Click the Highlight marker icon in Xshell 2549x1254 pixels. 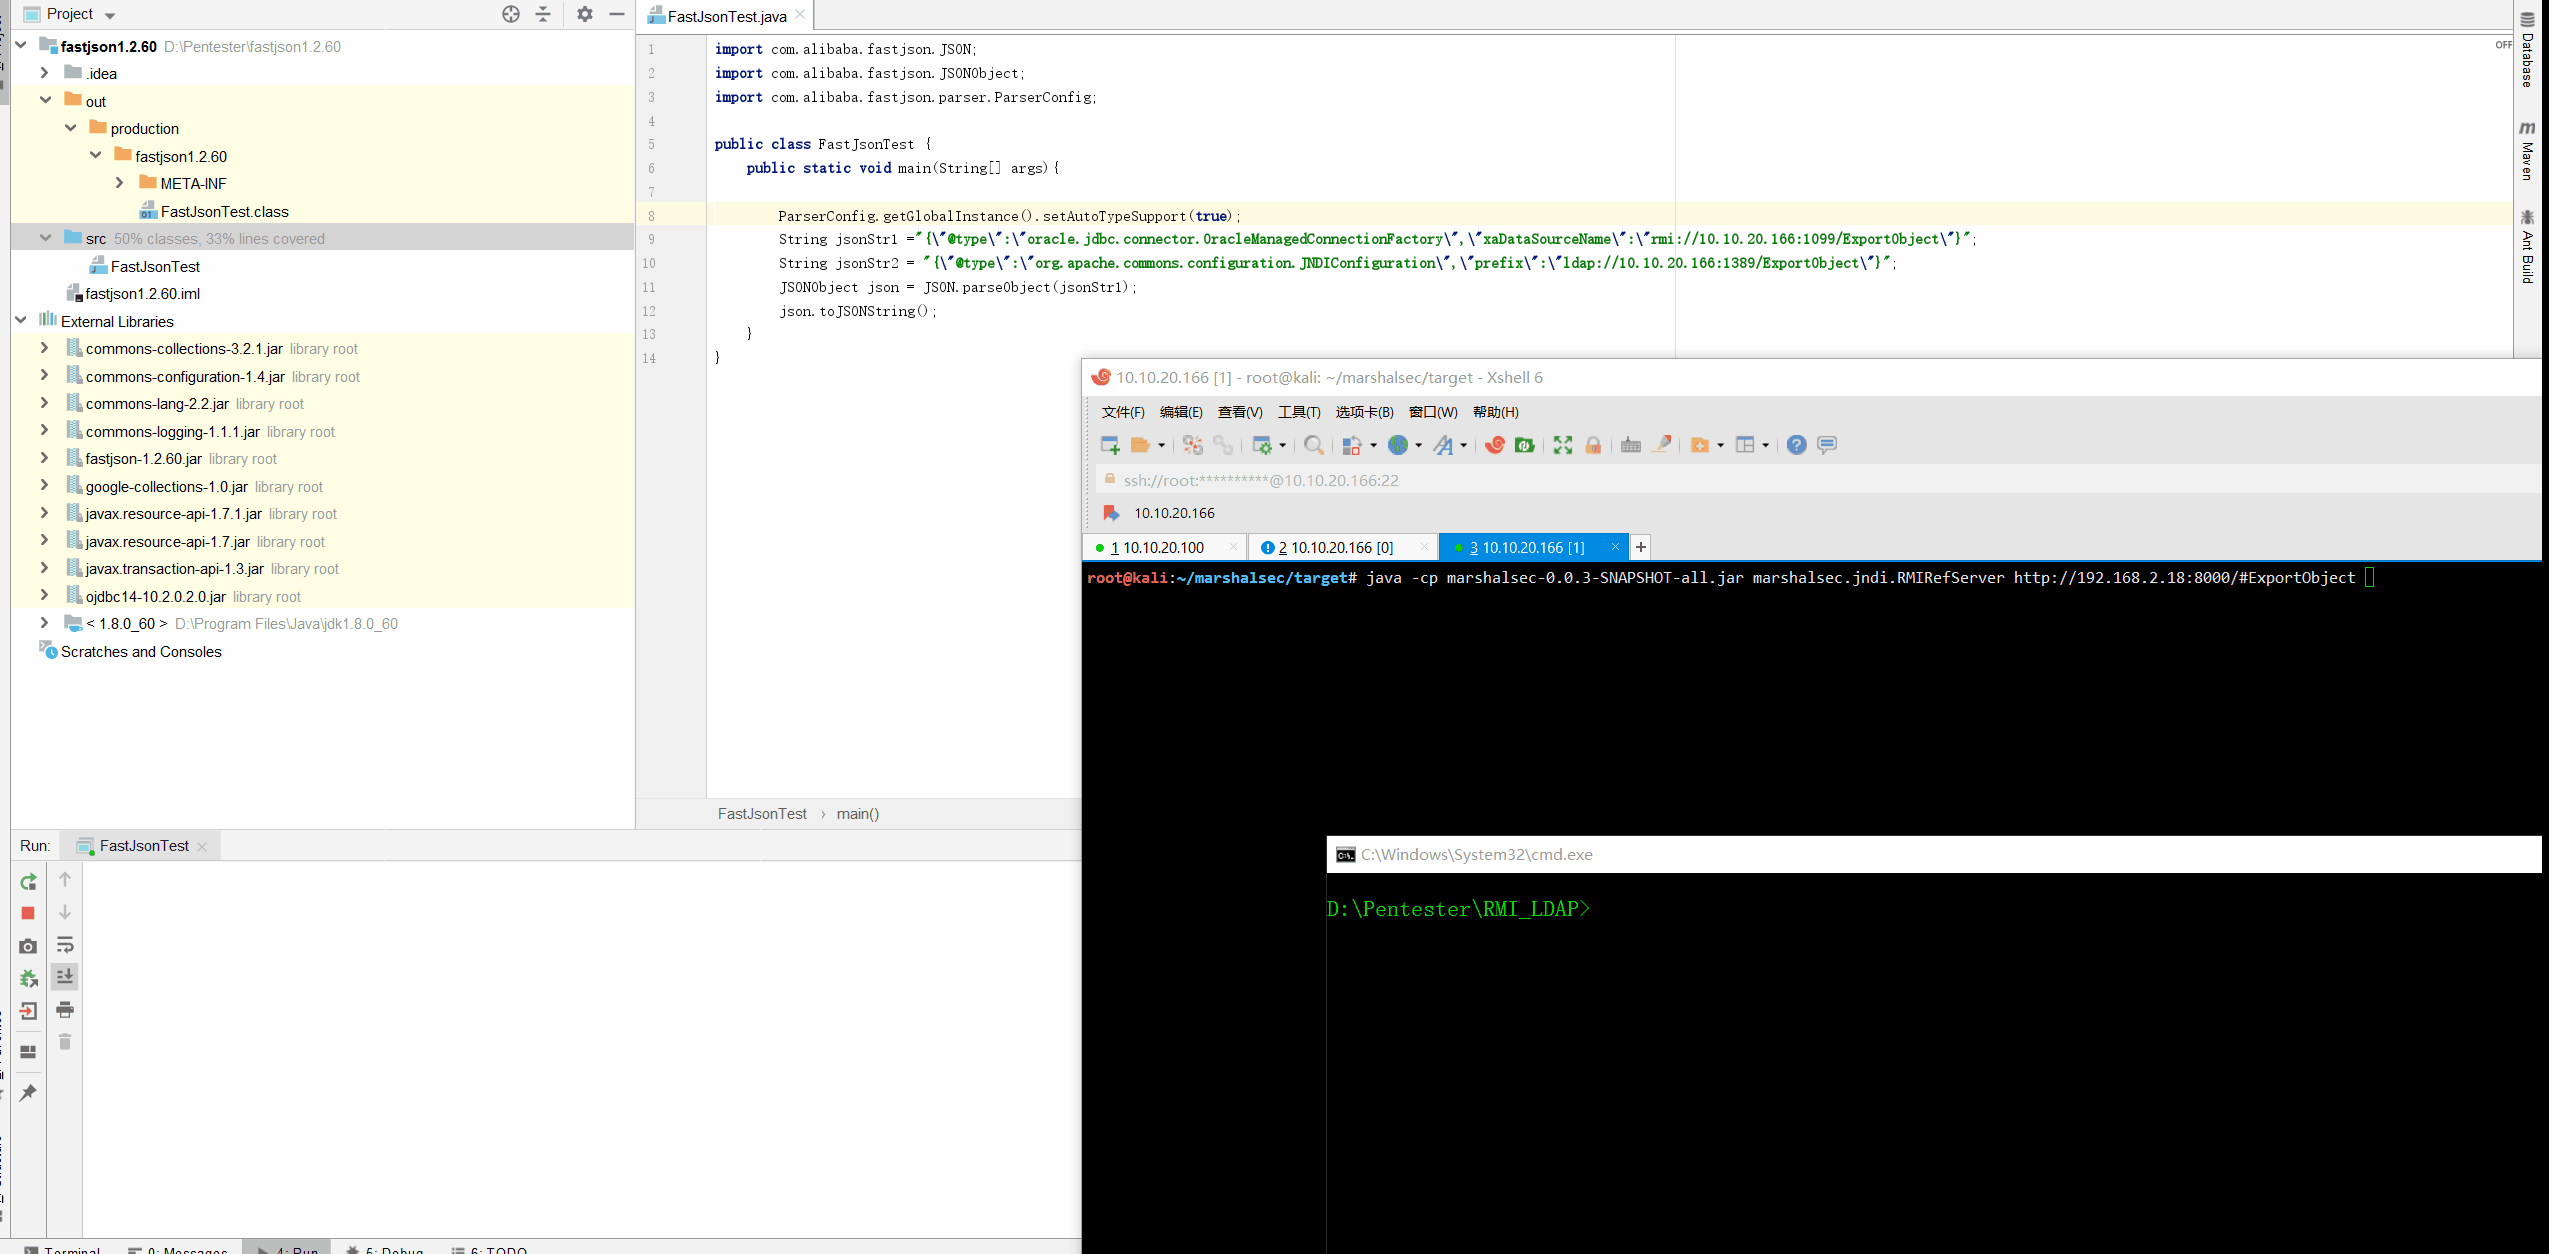(x=1662, y=444)
